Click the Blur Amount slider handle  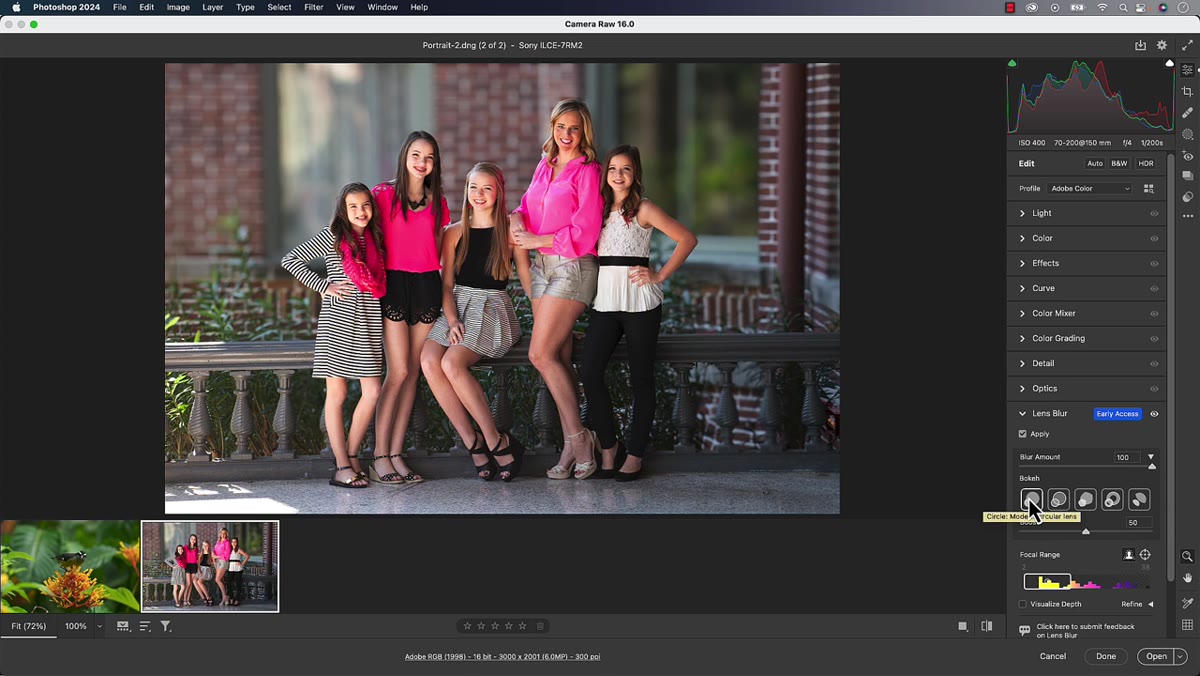click(1152, 466)
